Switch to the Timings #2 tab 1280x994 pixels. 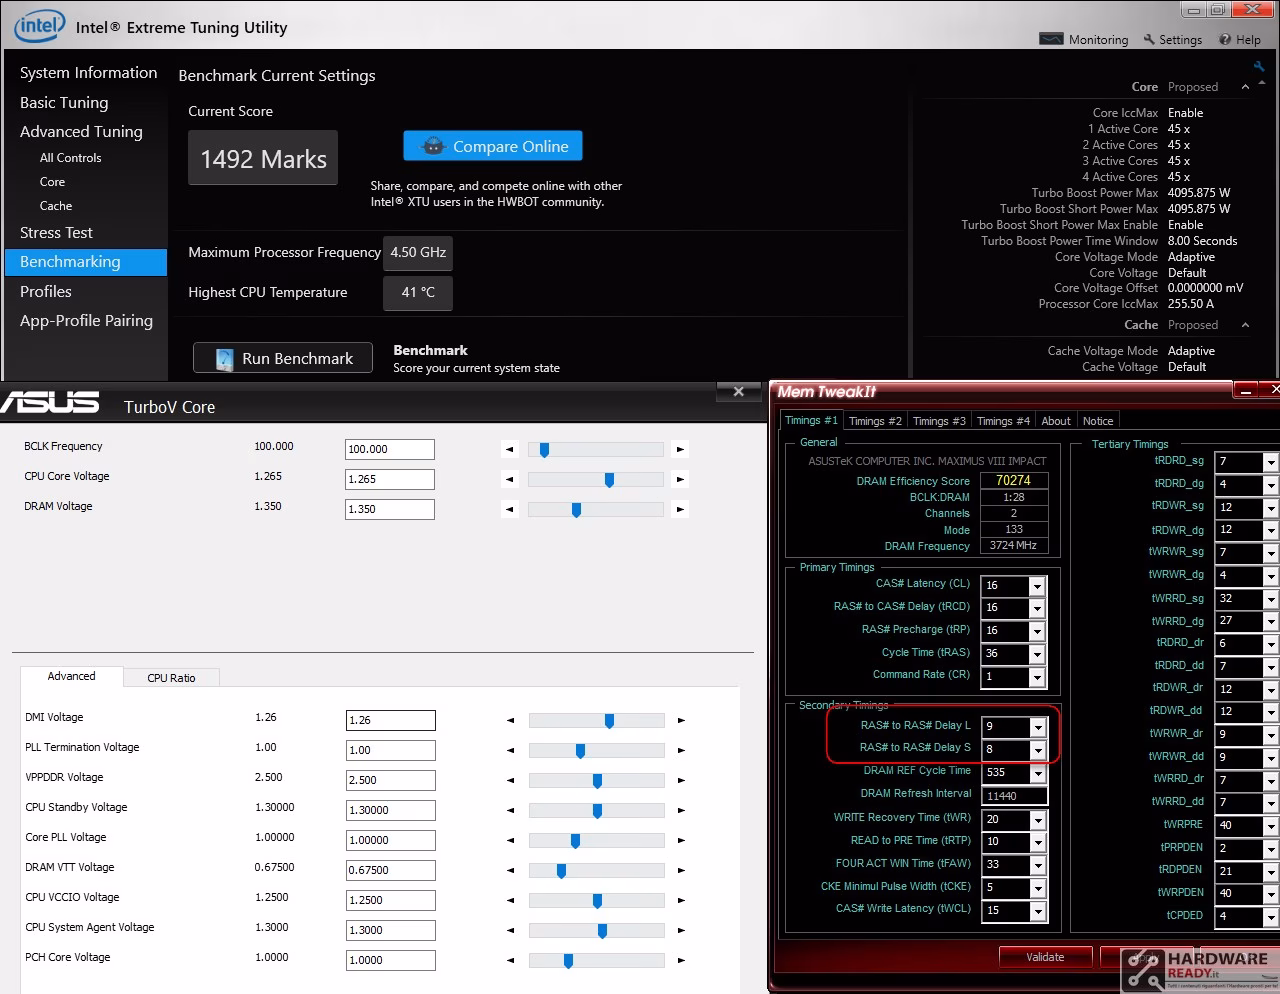pyautogui.click(x=875, y=421)
